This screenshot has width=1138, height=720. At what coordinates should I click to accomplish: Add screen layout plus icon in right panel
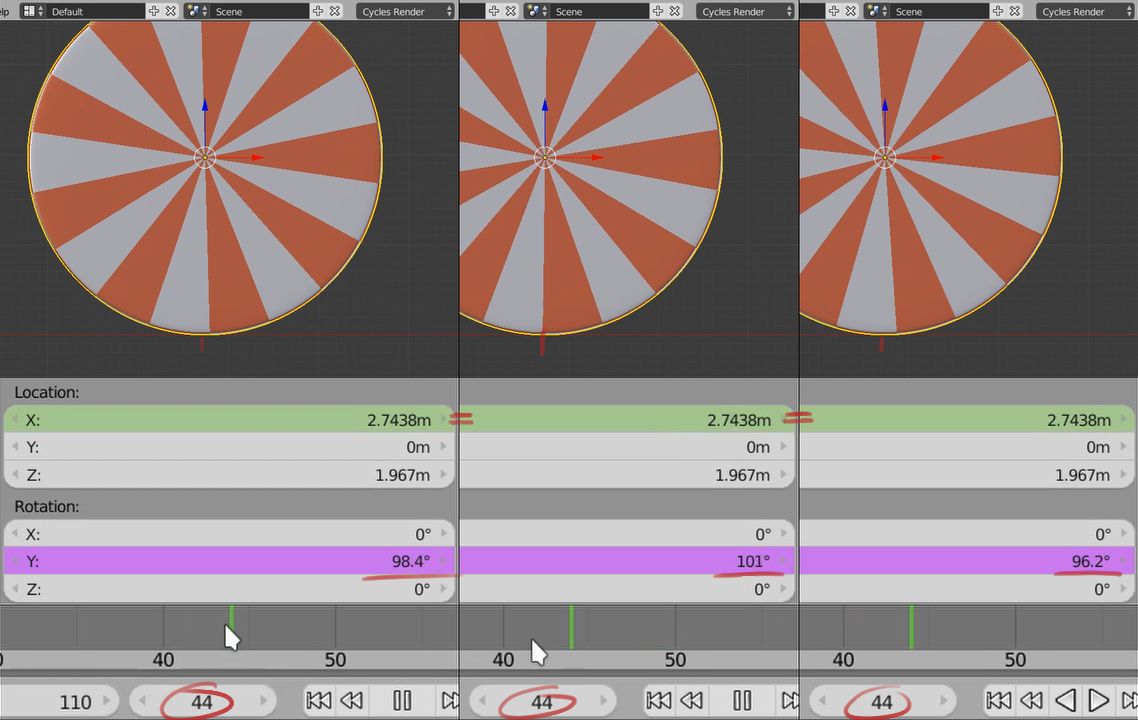click(x=834, y=11)
